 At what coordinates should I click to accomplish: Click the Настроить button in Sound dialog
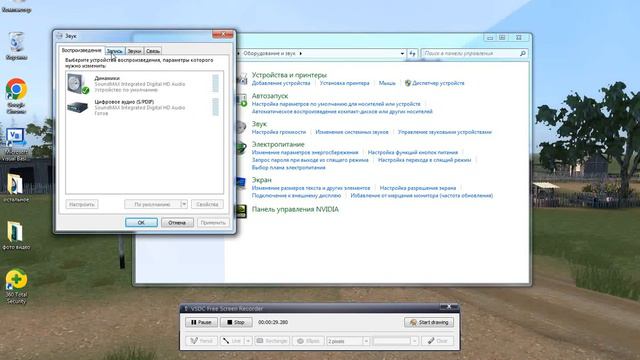tap(82, 204)
